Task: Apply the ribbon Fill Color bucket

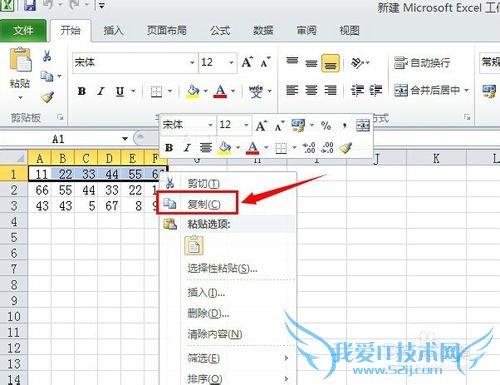Action: [x=193, y=91]
